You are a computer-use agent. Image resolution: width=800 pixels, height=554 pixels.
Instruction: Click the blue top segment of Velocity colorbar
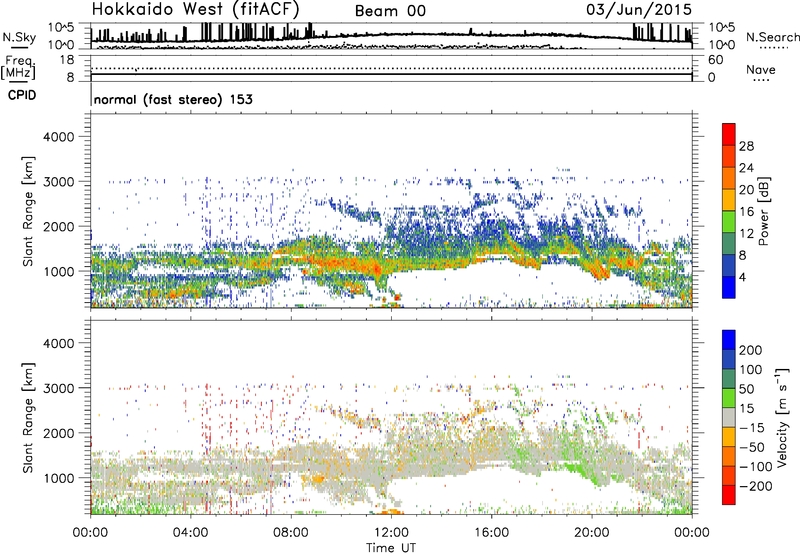(729, 340)
